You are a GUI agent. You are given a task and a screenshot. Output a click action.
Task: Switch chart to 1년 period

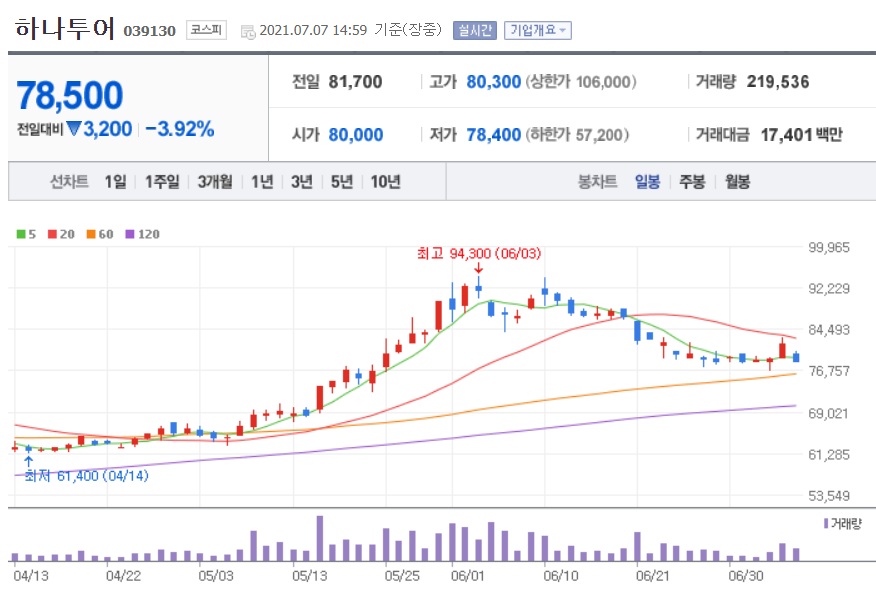[x=262, y=182]
